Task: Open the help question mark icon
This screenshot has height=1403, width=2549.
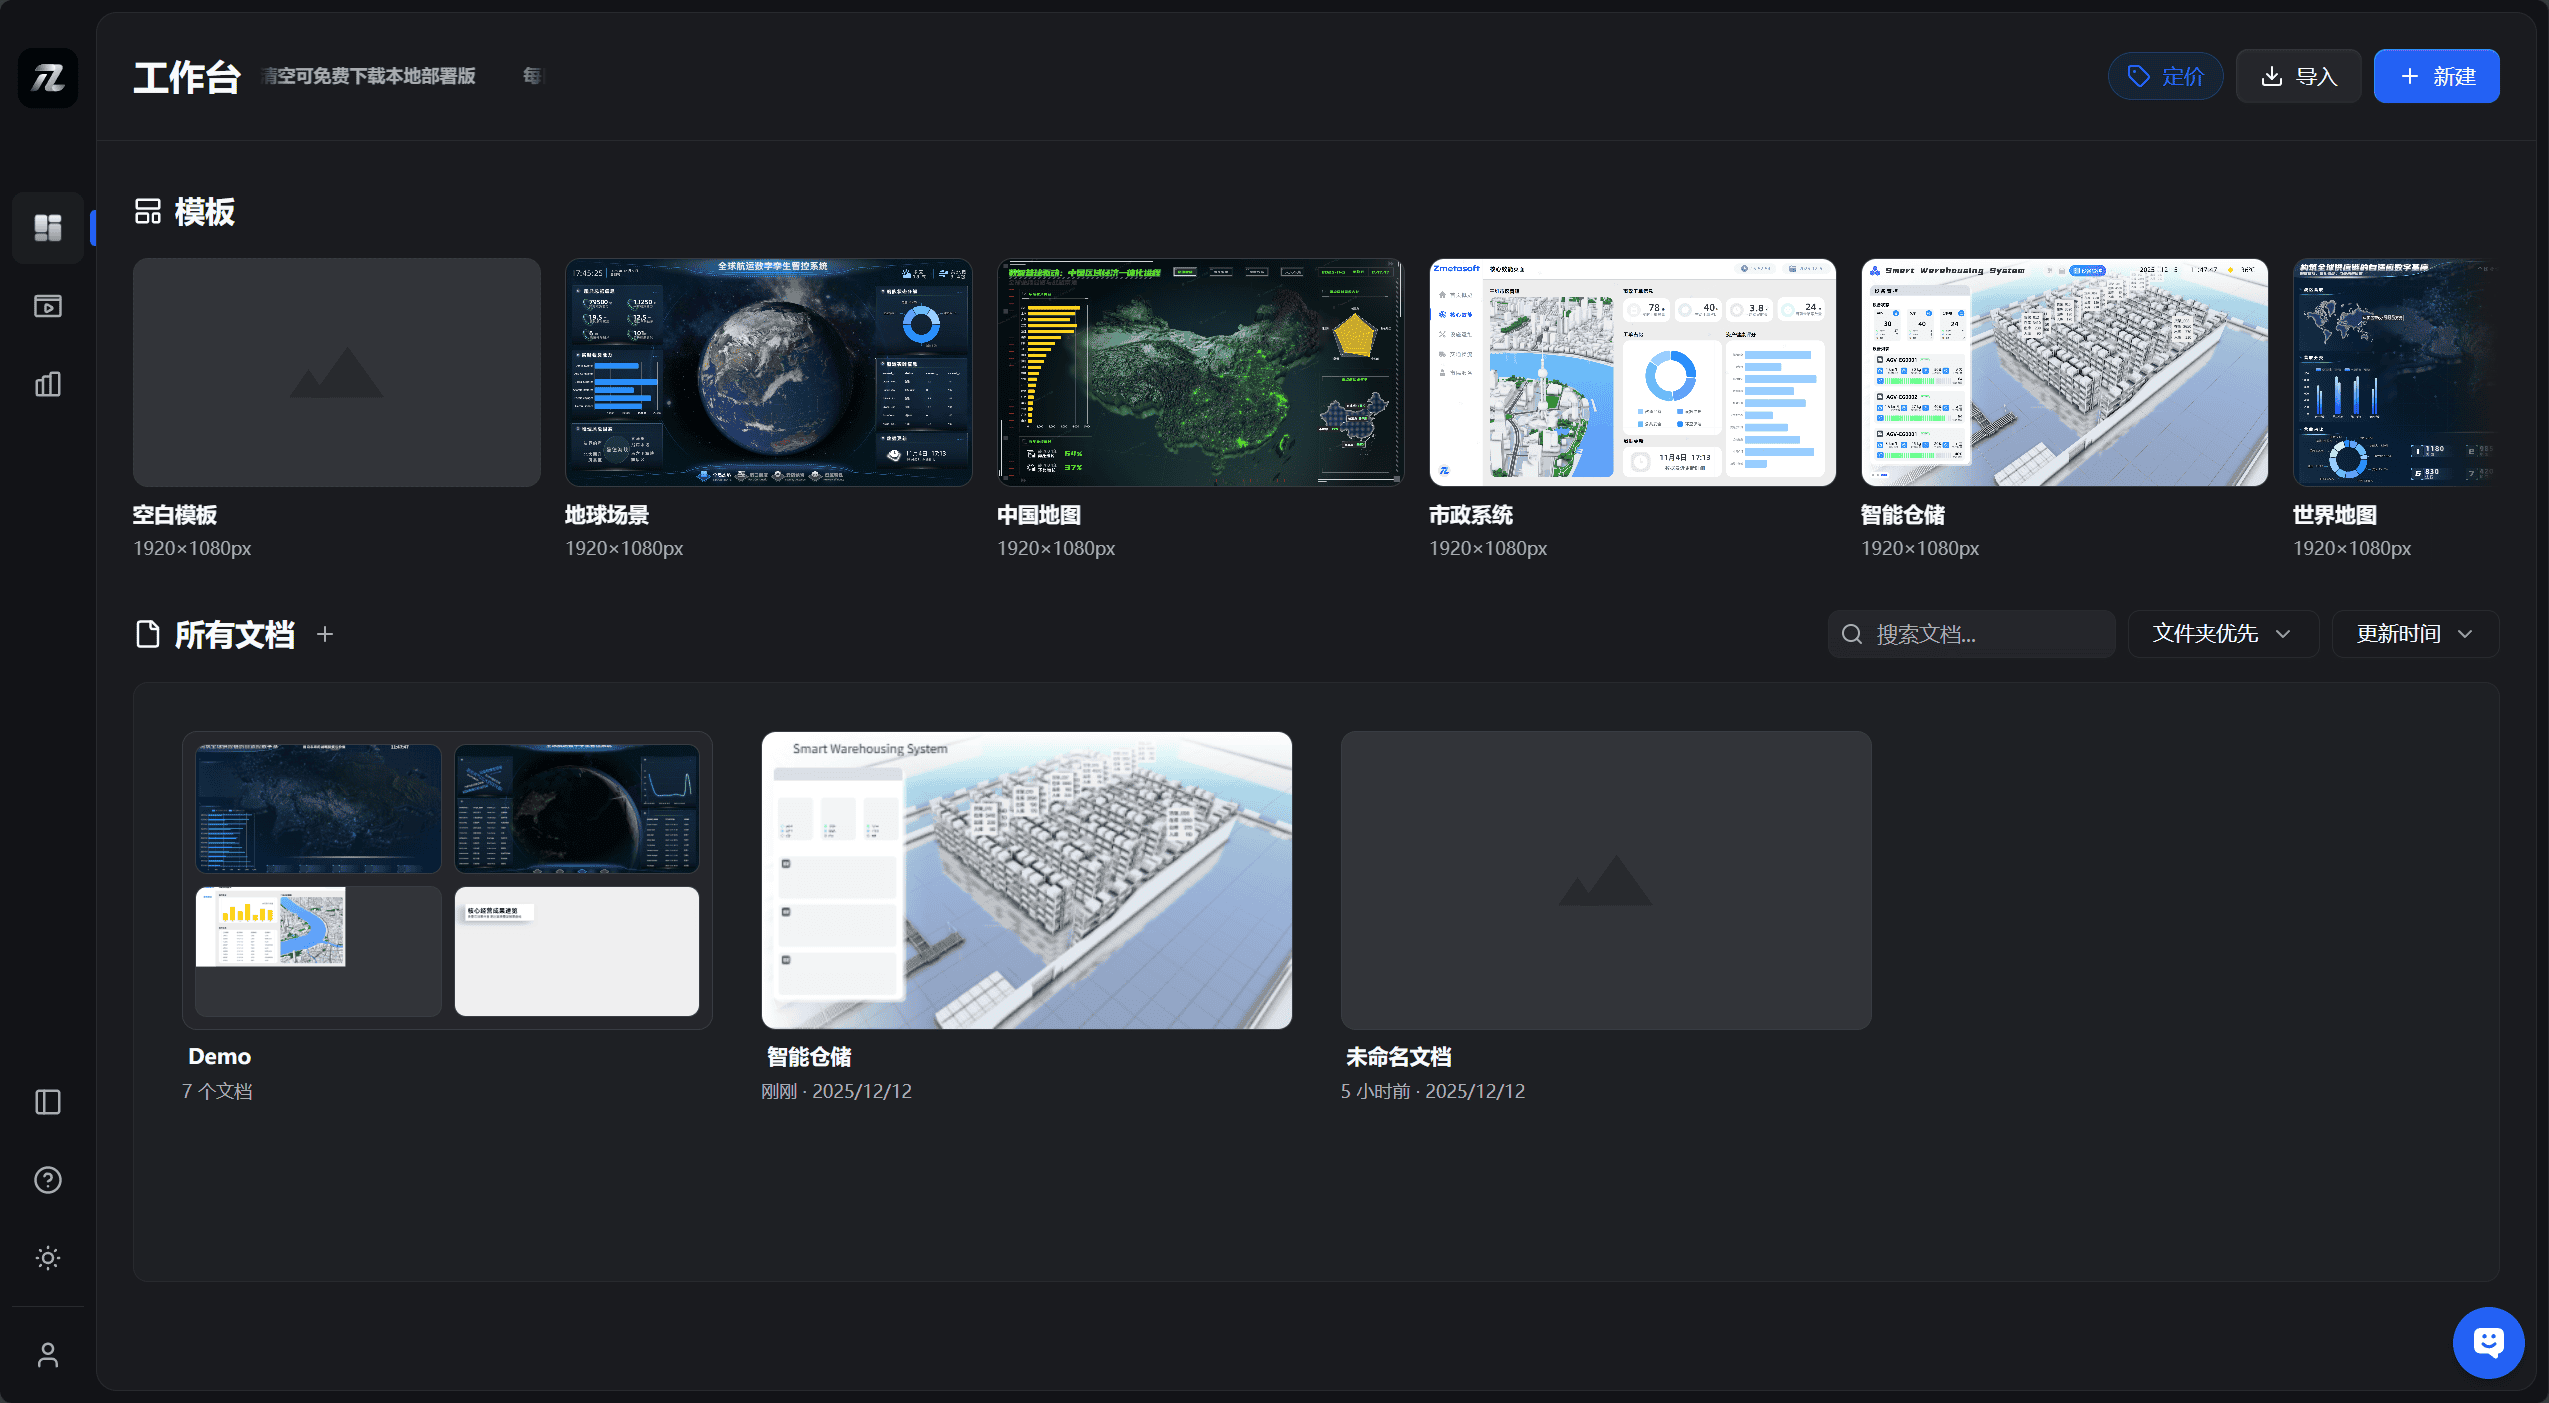Action: point(48,1180)
